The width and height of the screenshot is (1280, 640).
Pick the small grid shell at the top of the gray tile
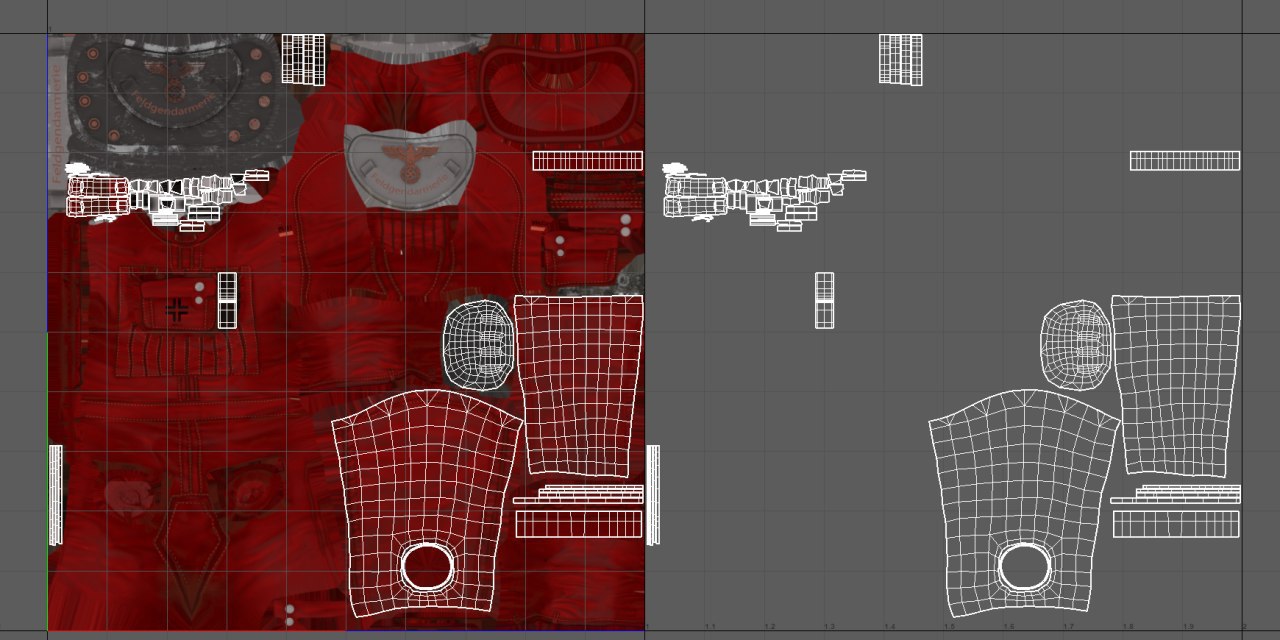click(901, 59)
